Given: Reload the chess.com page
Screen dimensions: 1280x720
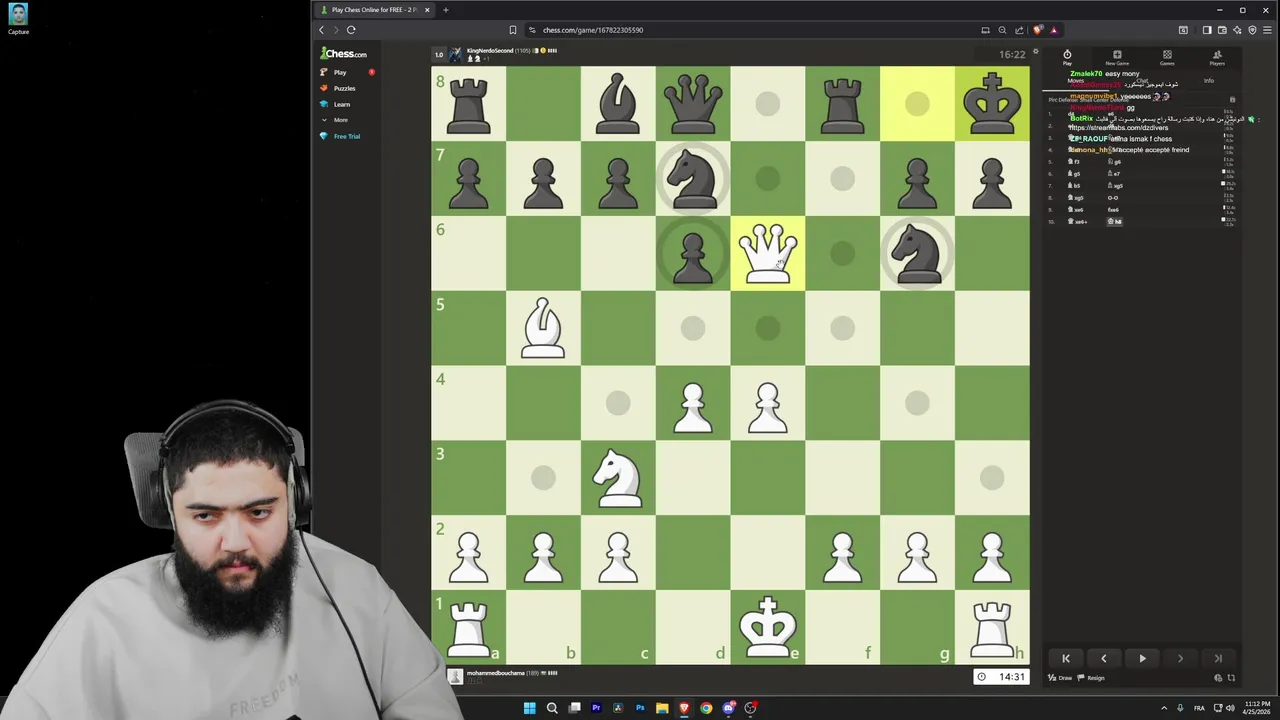Looking at the screenshot, I should 351,30.
